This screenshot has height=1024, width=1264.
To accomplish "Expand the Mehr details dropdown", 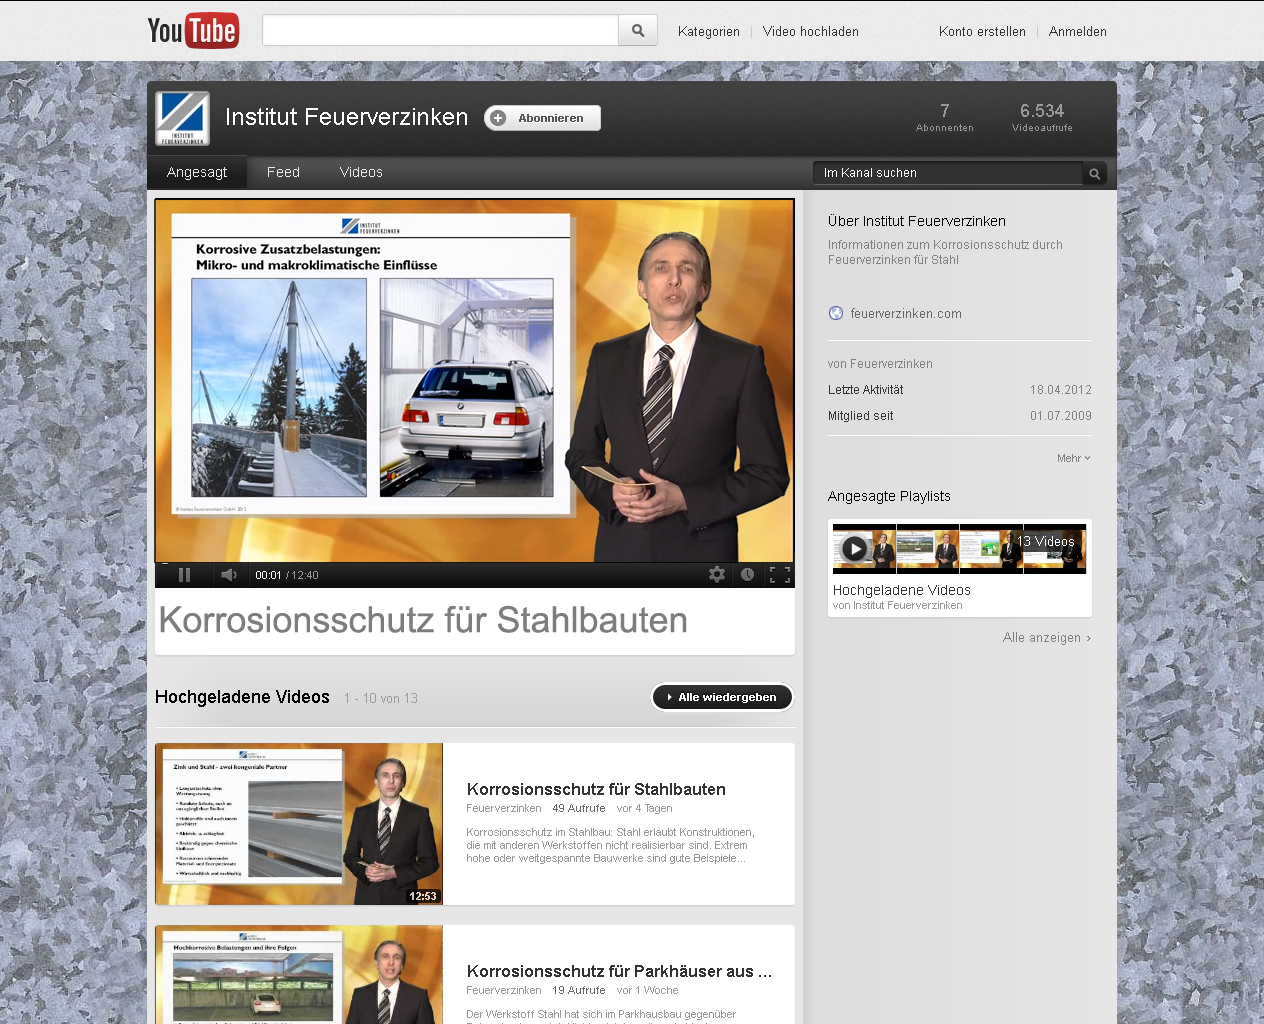I will [x=1074, y=458].
